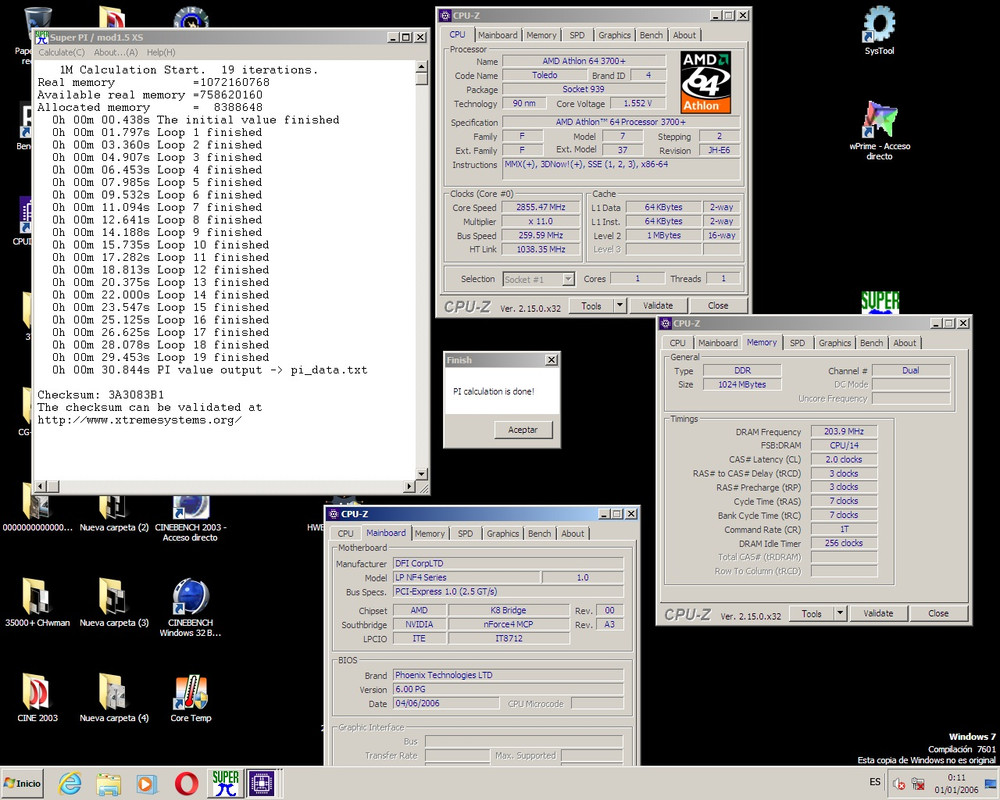
Task: Click the ES language indicator
Action: [x=875, y=782]
